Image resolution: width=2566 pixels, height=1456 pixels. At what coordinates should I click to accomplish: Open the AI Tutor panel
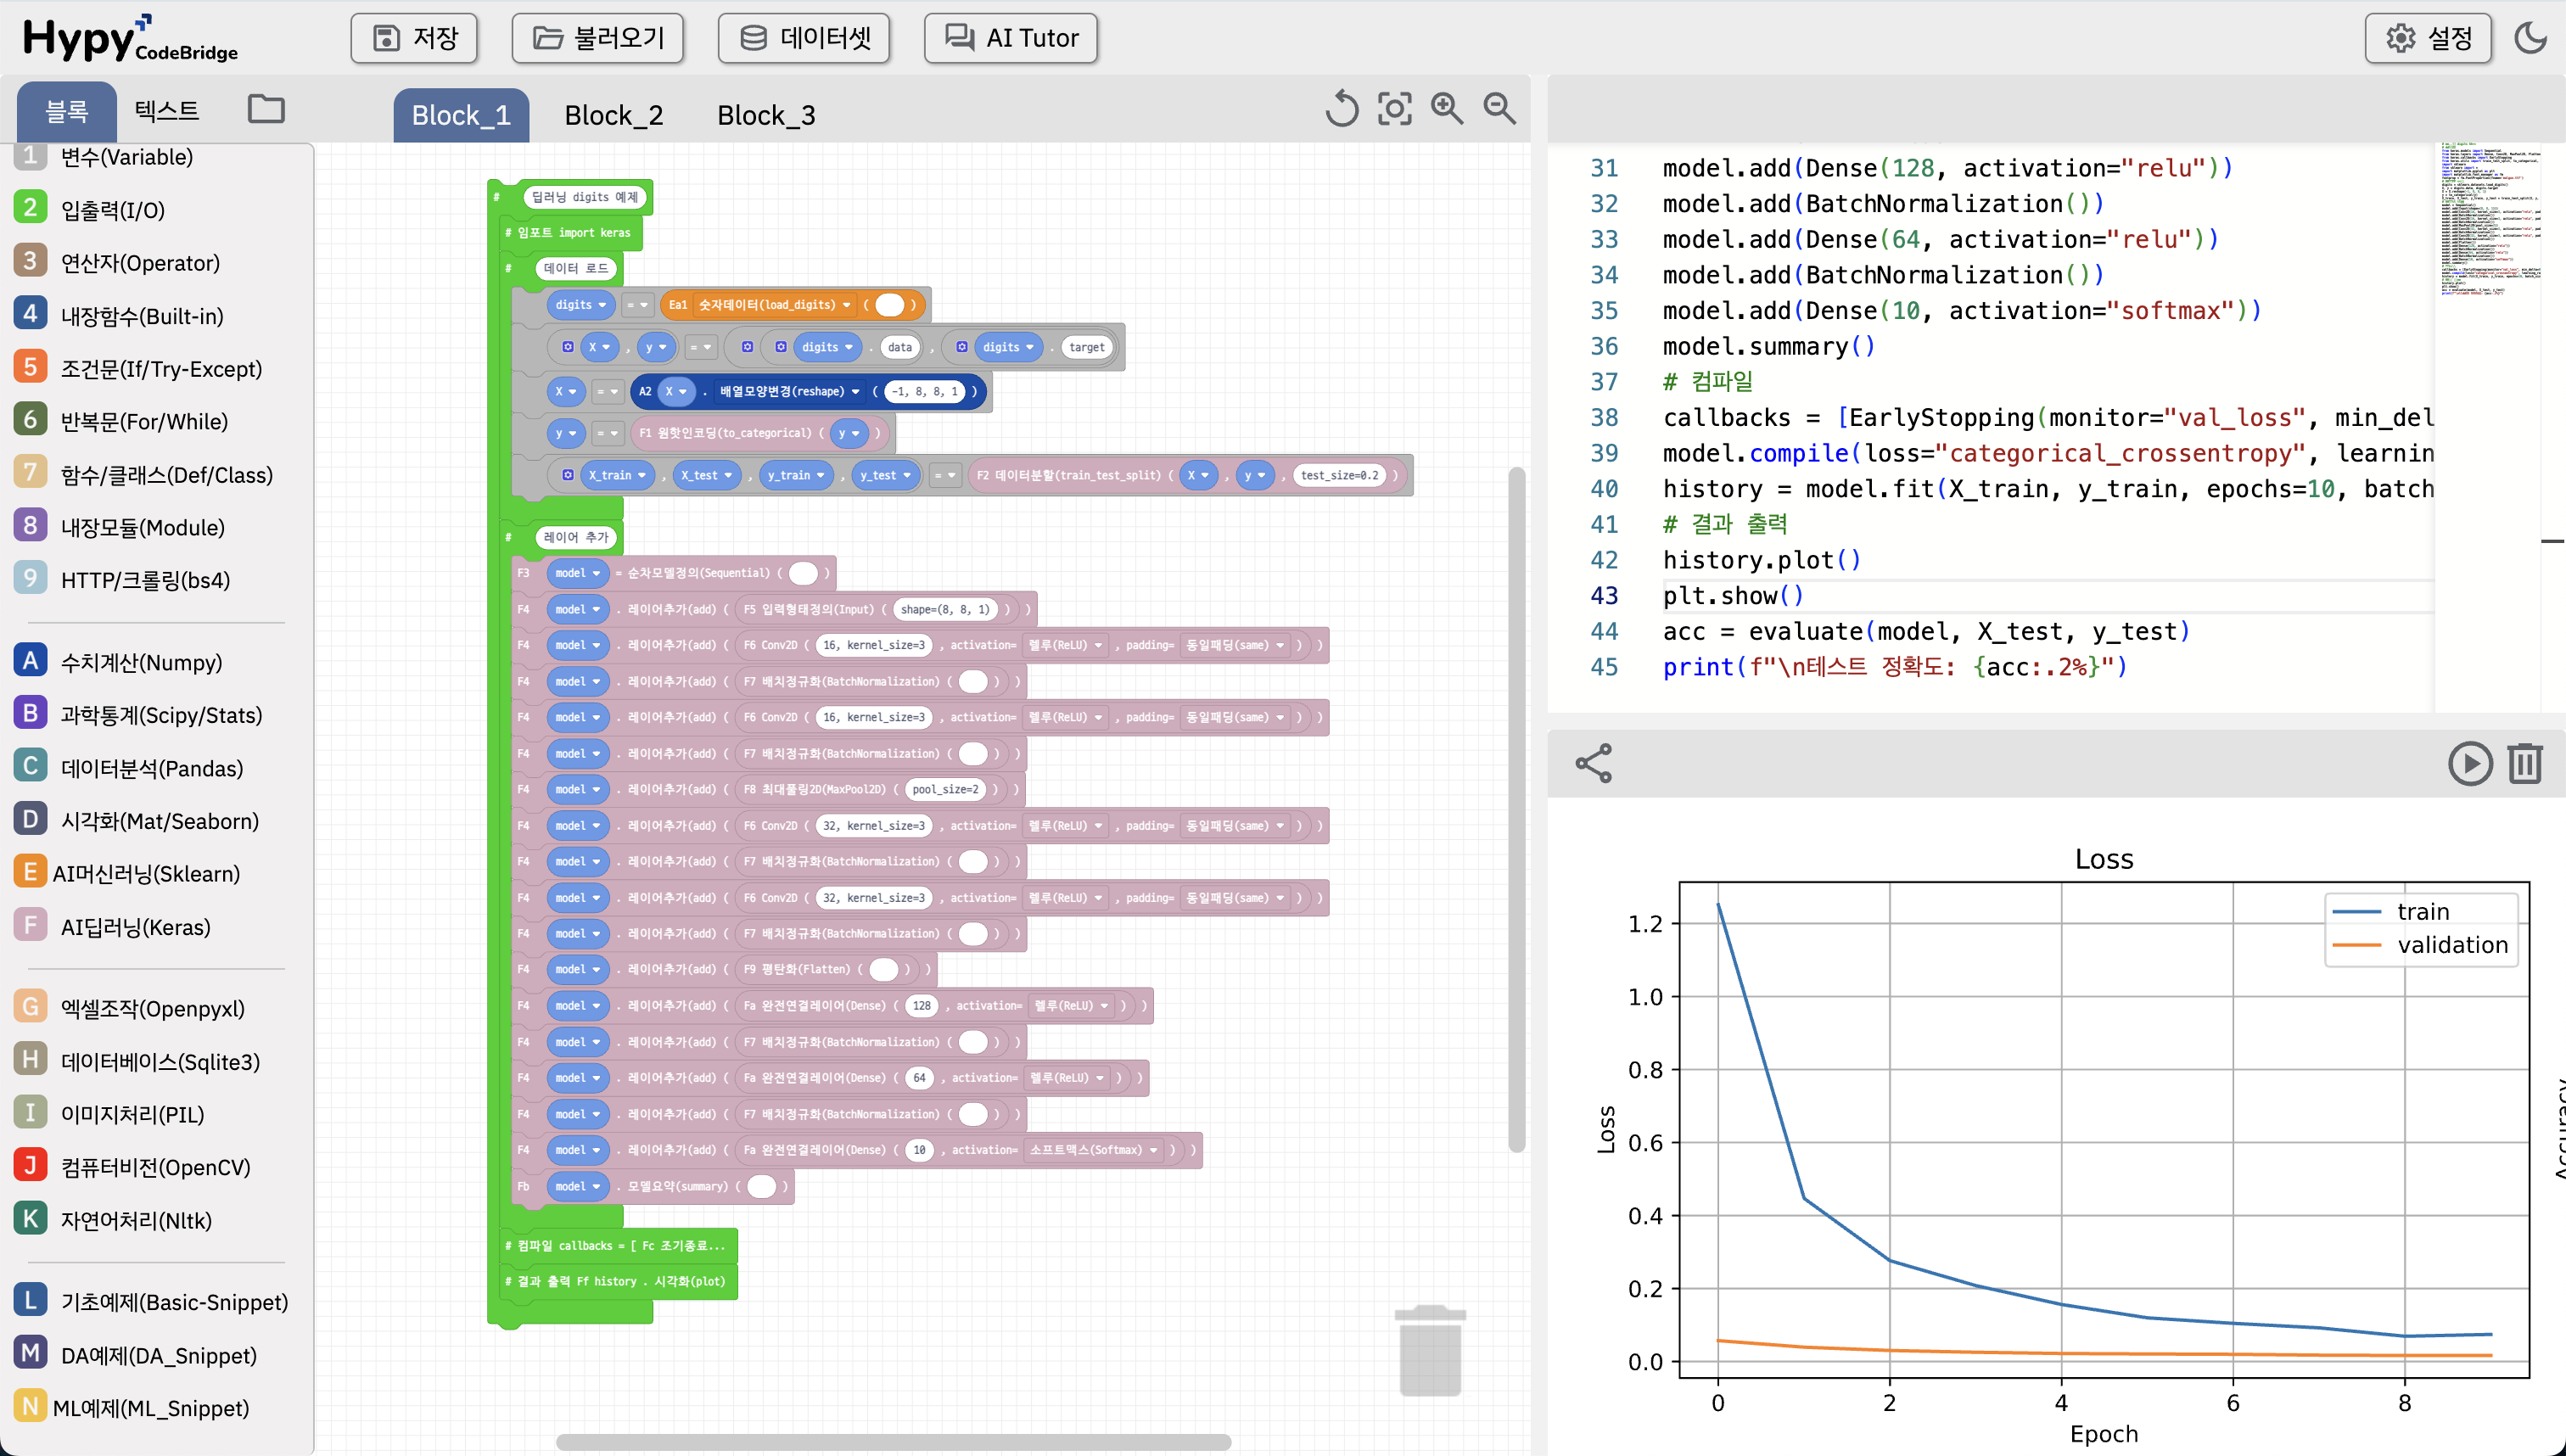pos(1011,38)
